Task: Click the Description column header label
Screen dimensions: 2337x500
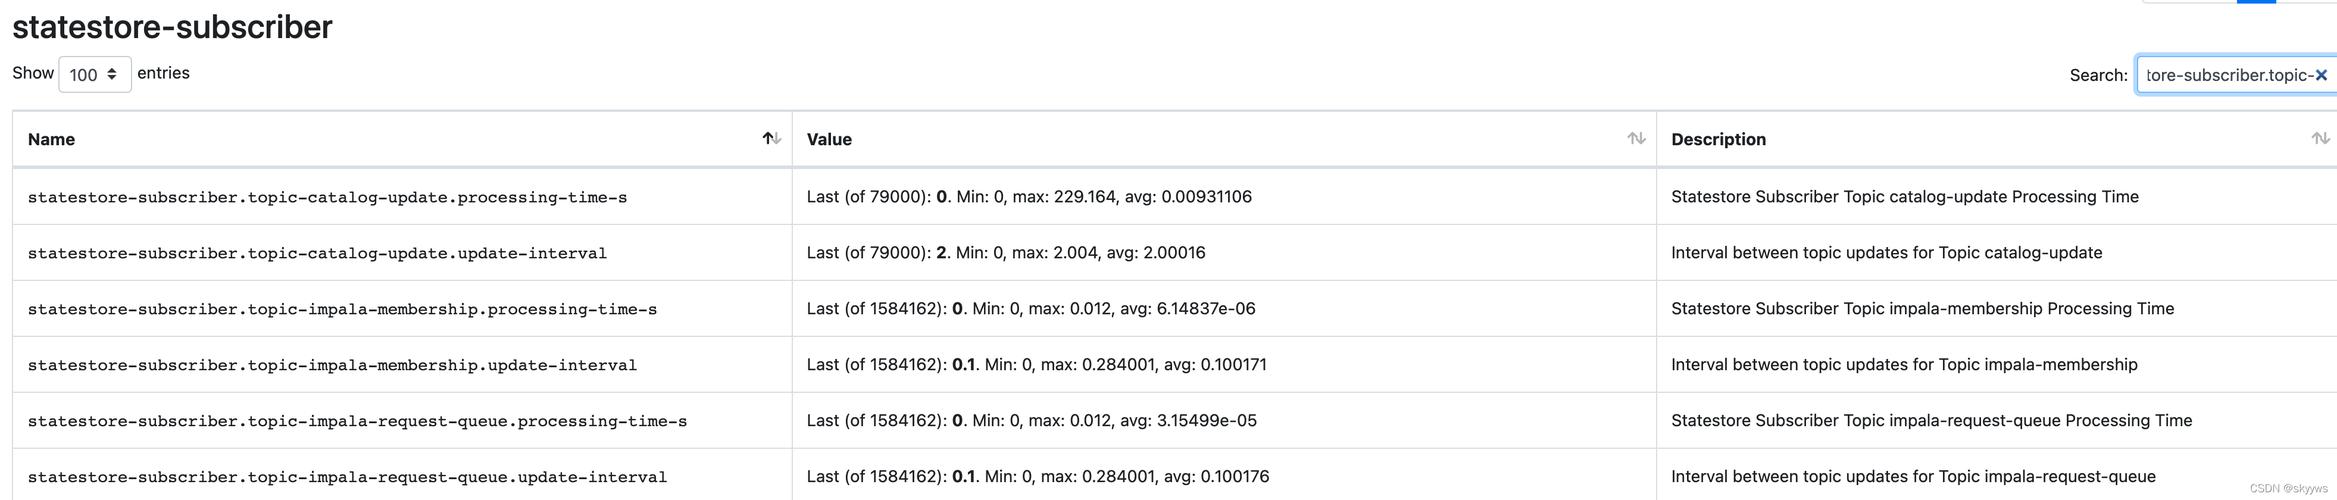Action: pyautogui.click(x=1718, y=139)
